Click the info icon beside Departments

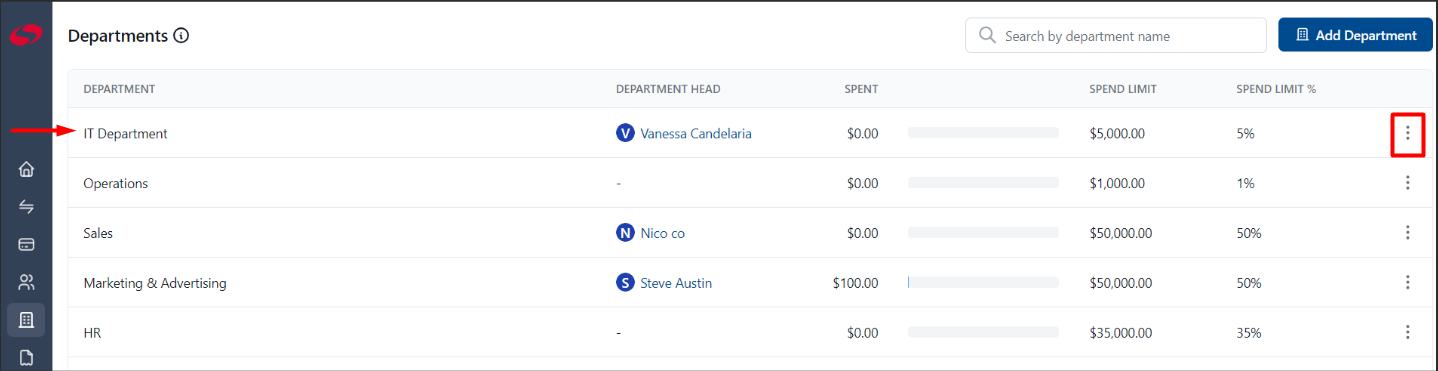point(181,36)
